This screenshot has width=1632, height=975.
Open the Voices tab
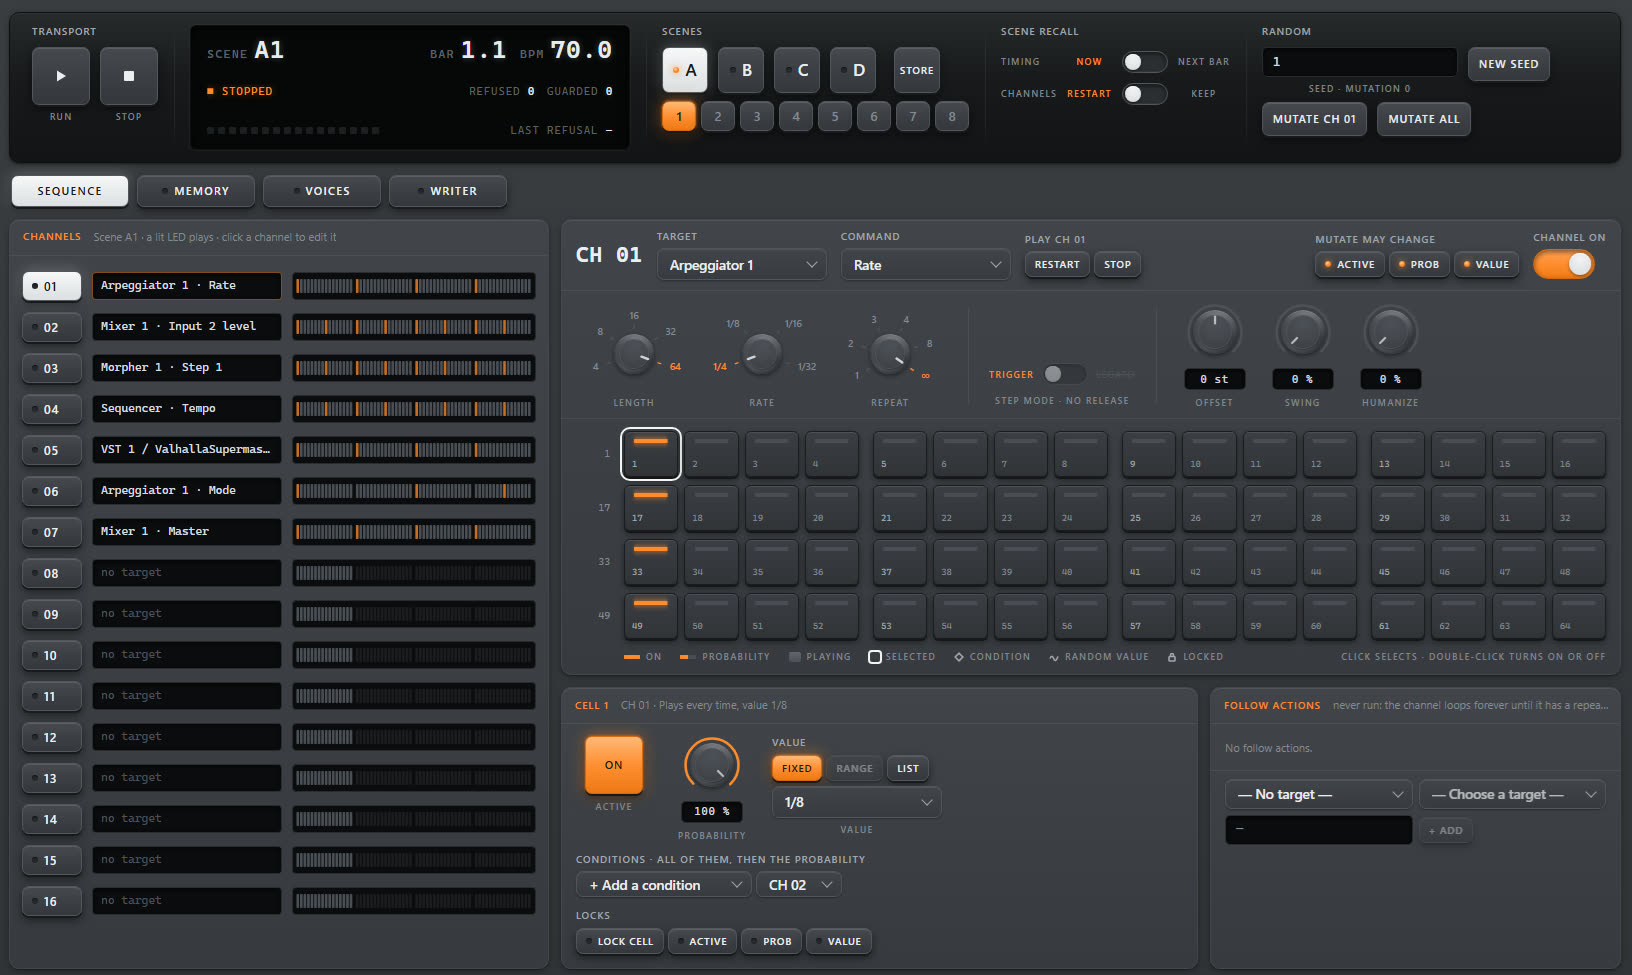click(x=322, y=191)
